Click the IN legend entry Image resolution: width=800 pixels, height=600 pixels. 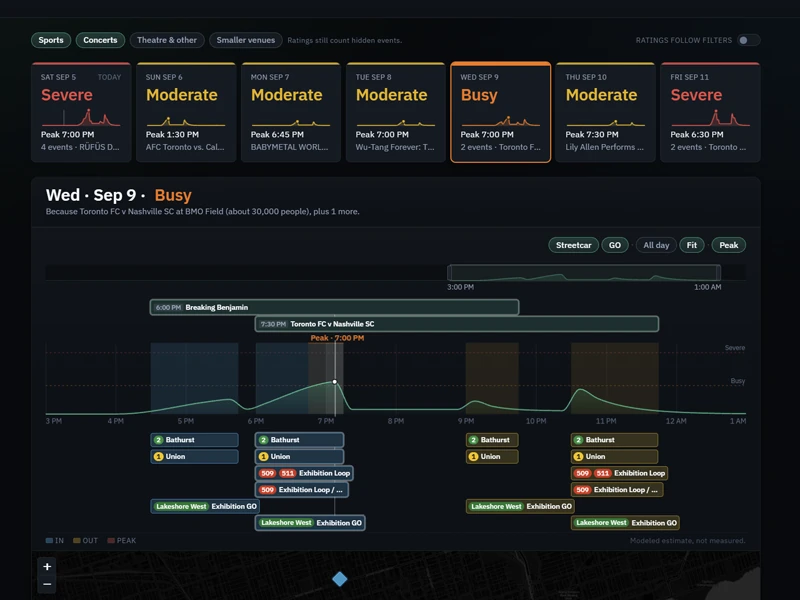tap(55, 540)
